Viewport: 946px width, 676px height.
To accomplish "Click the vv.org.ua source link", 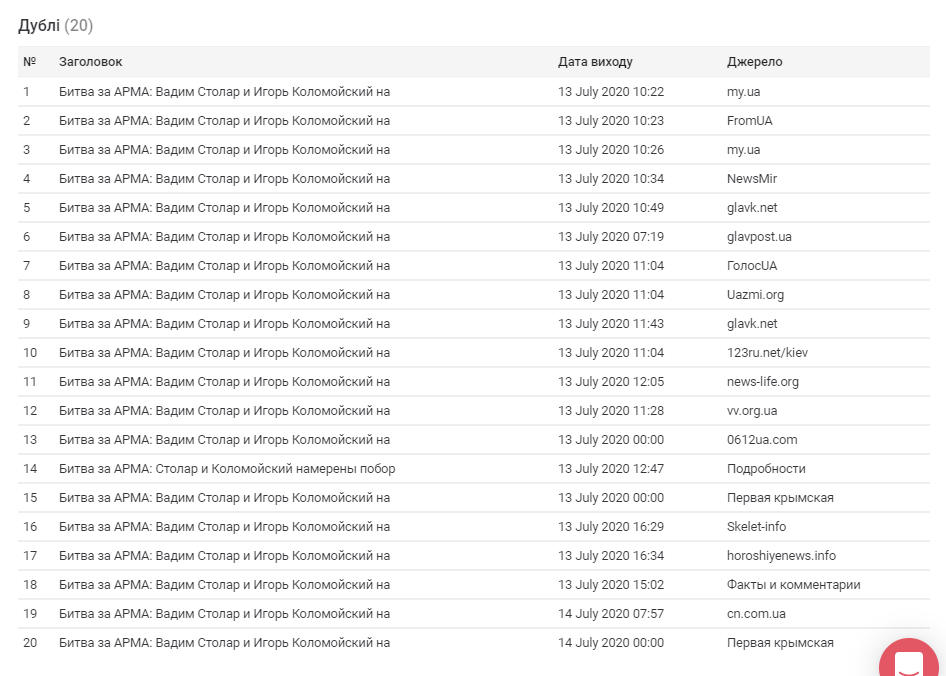I will tap(752, 411).
